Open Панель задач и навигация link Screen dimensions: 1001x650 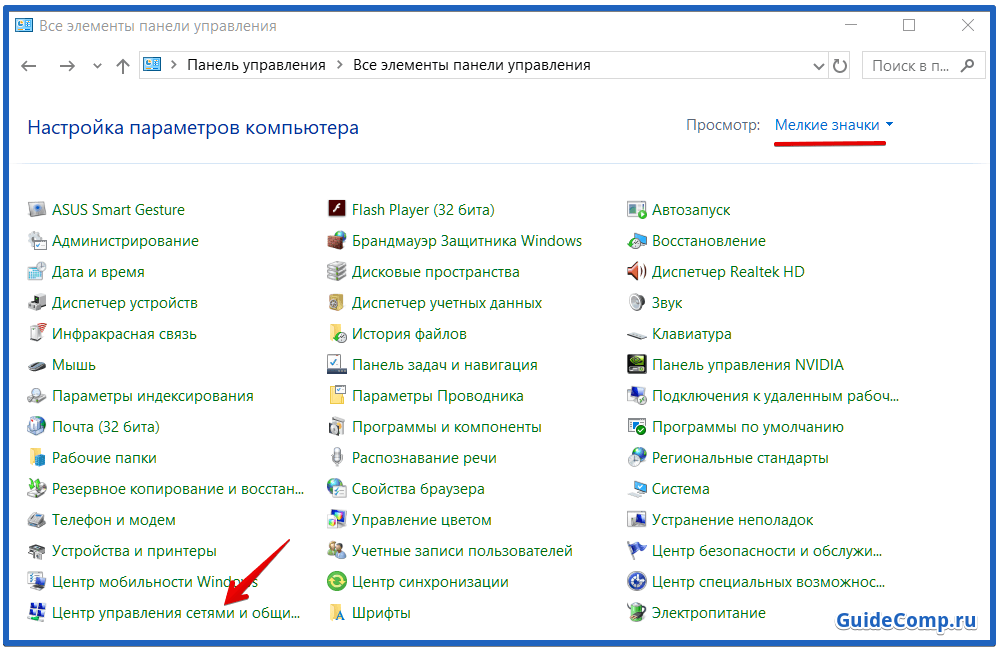coord(444,365)
